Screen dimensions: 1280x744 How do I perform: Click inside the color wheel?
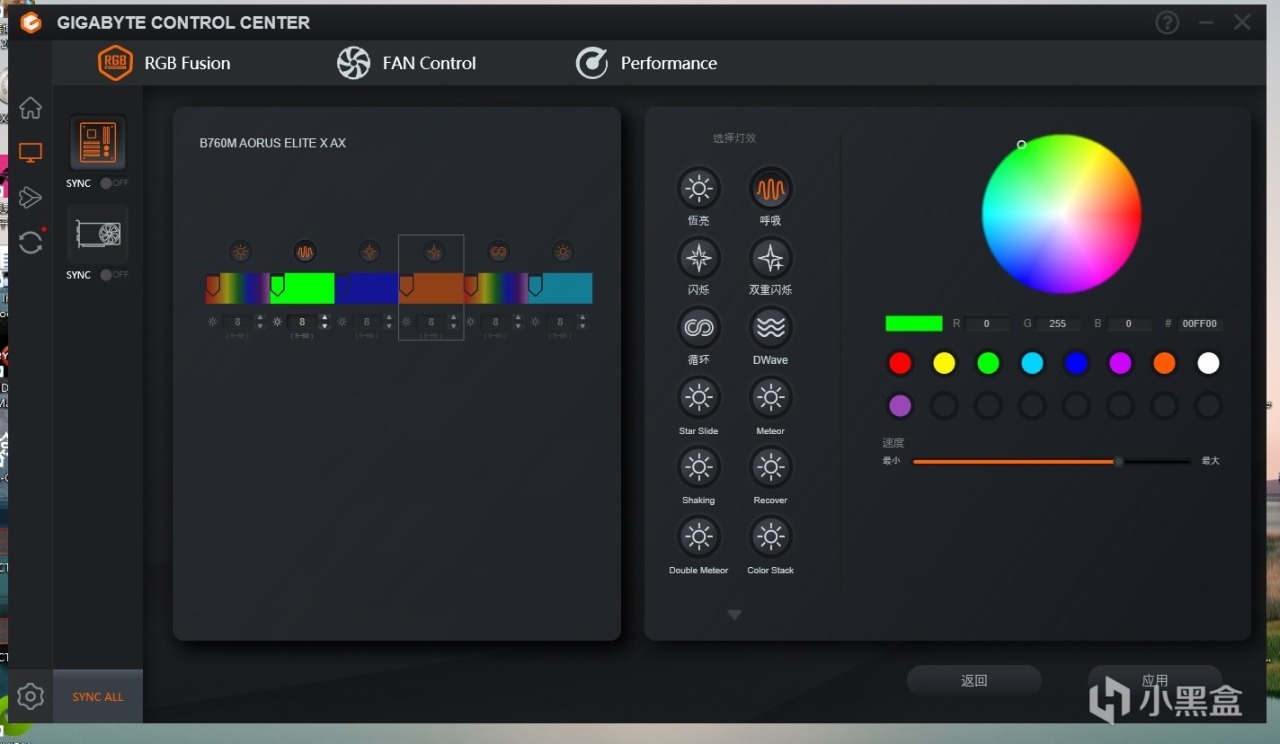[x=1061, y=213]
